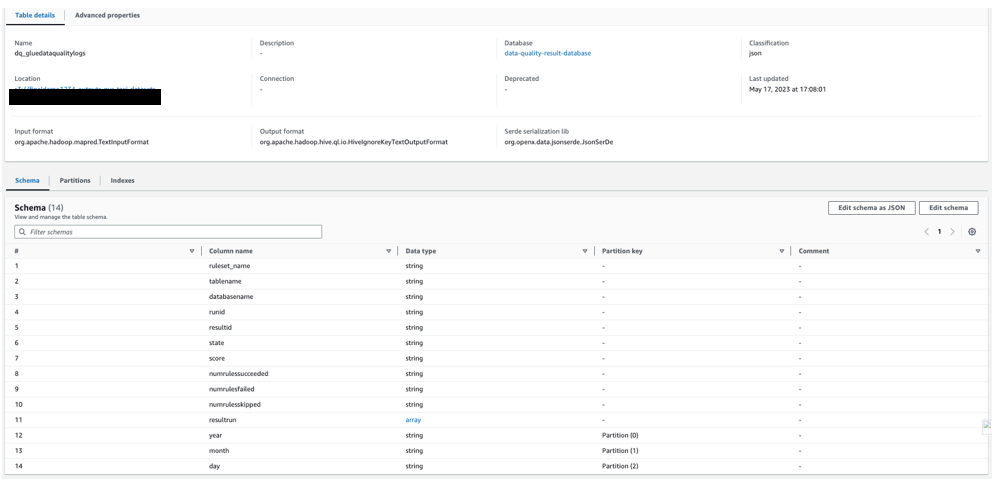
Task: Sort the Data type header arrow
Action: [x=585, y=251]
